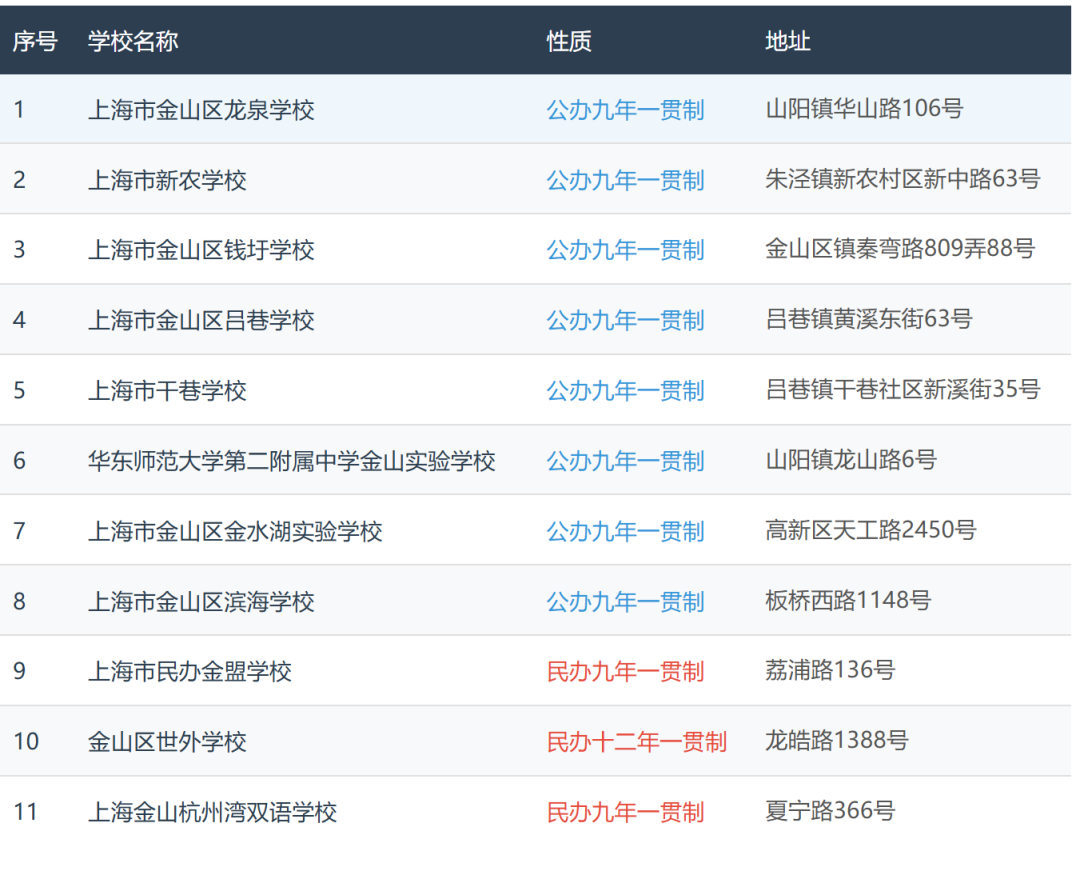Click 公办九年一贯制 in the 滨海学校 row

point(625,601)
